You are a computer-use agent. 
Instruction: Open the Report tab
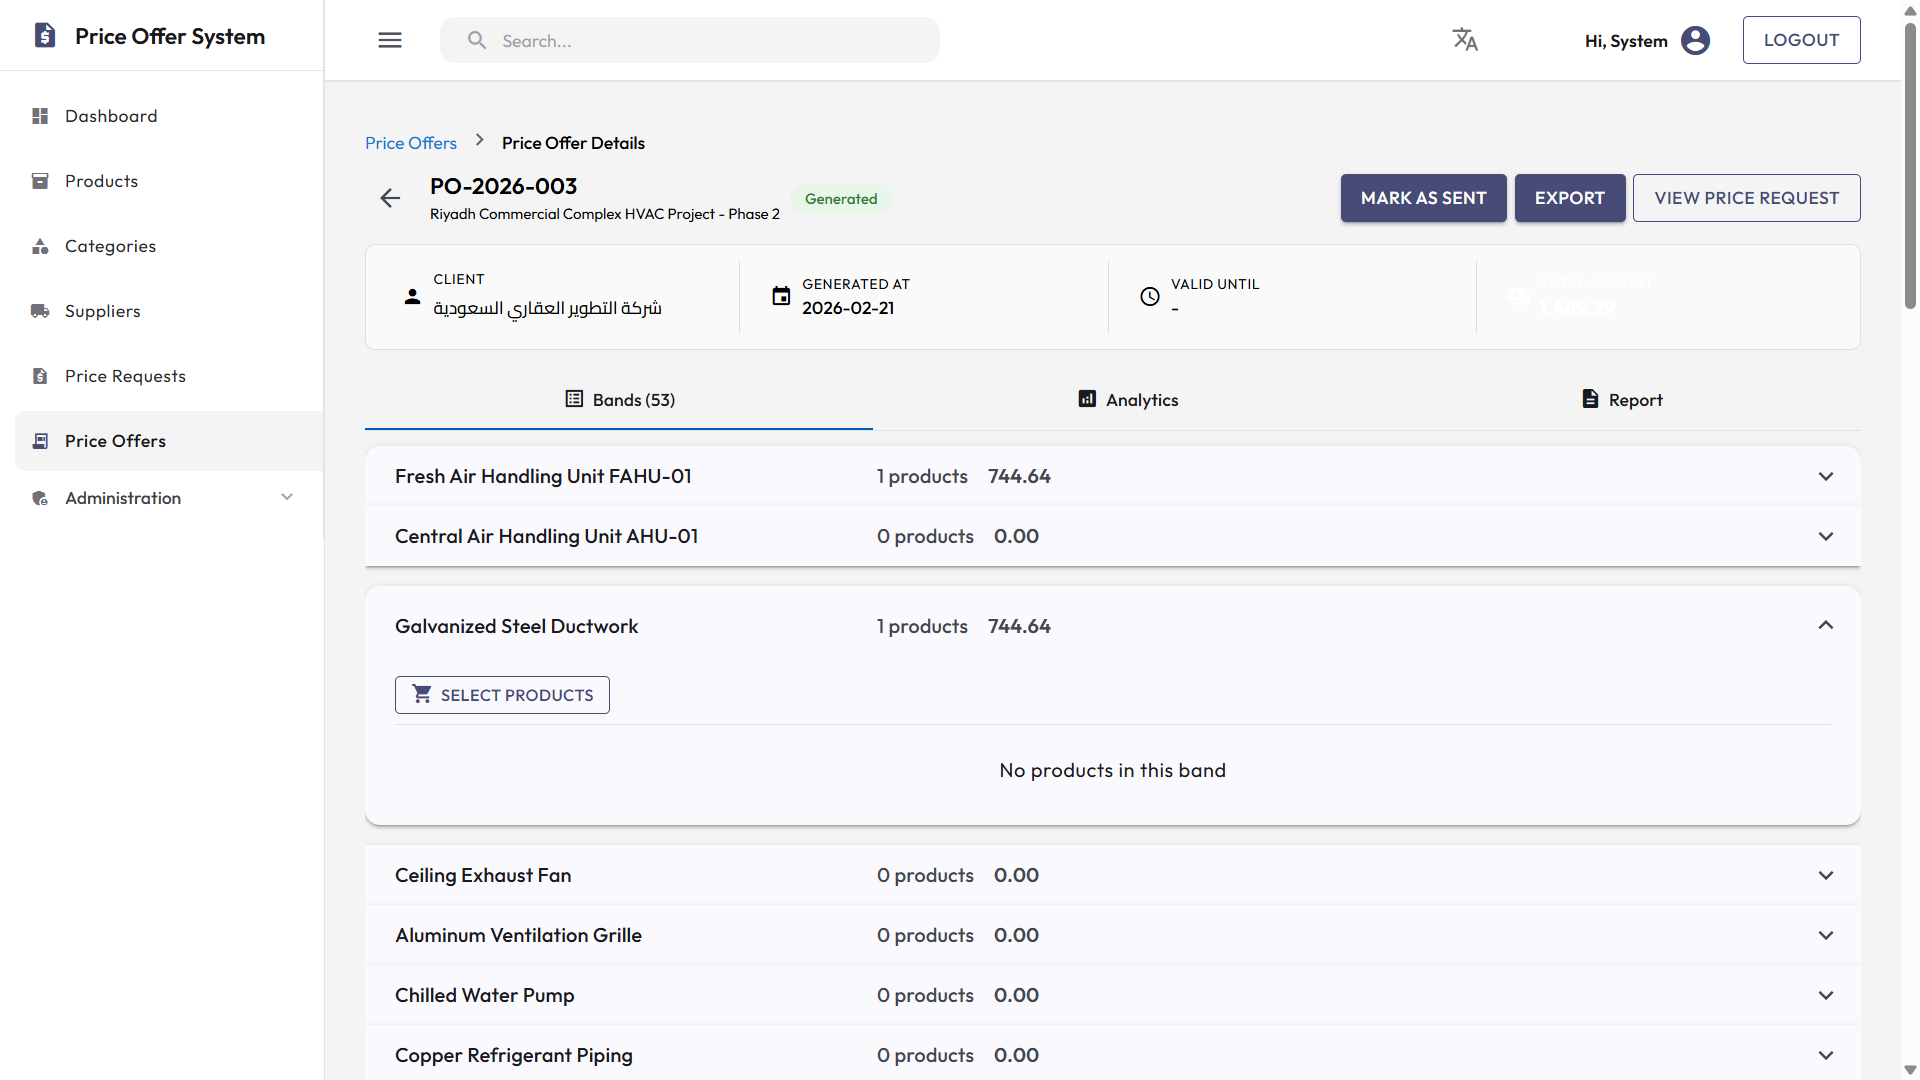1621,399
